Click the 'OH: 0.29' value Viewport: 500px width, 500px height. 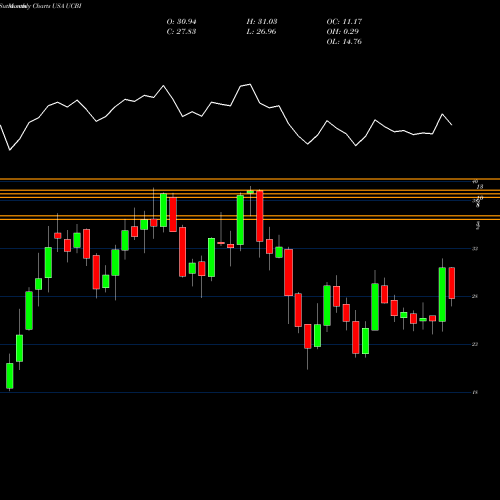tap(342, 32)
